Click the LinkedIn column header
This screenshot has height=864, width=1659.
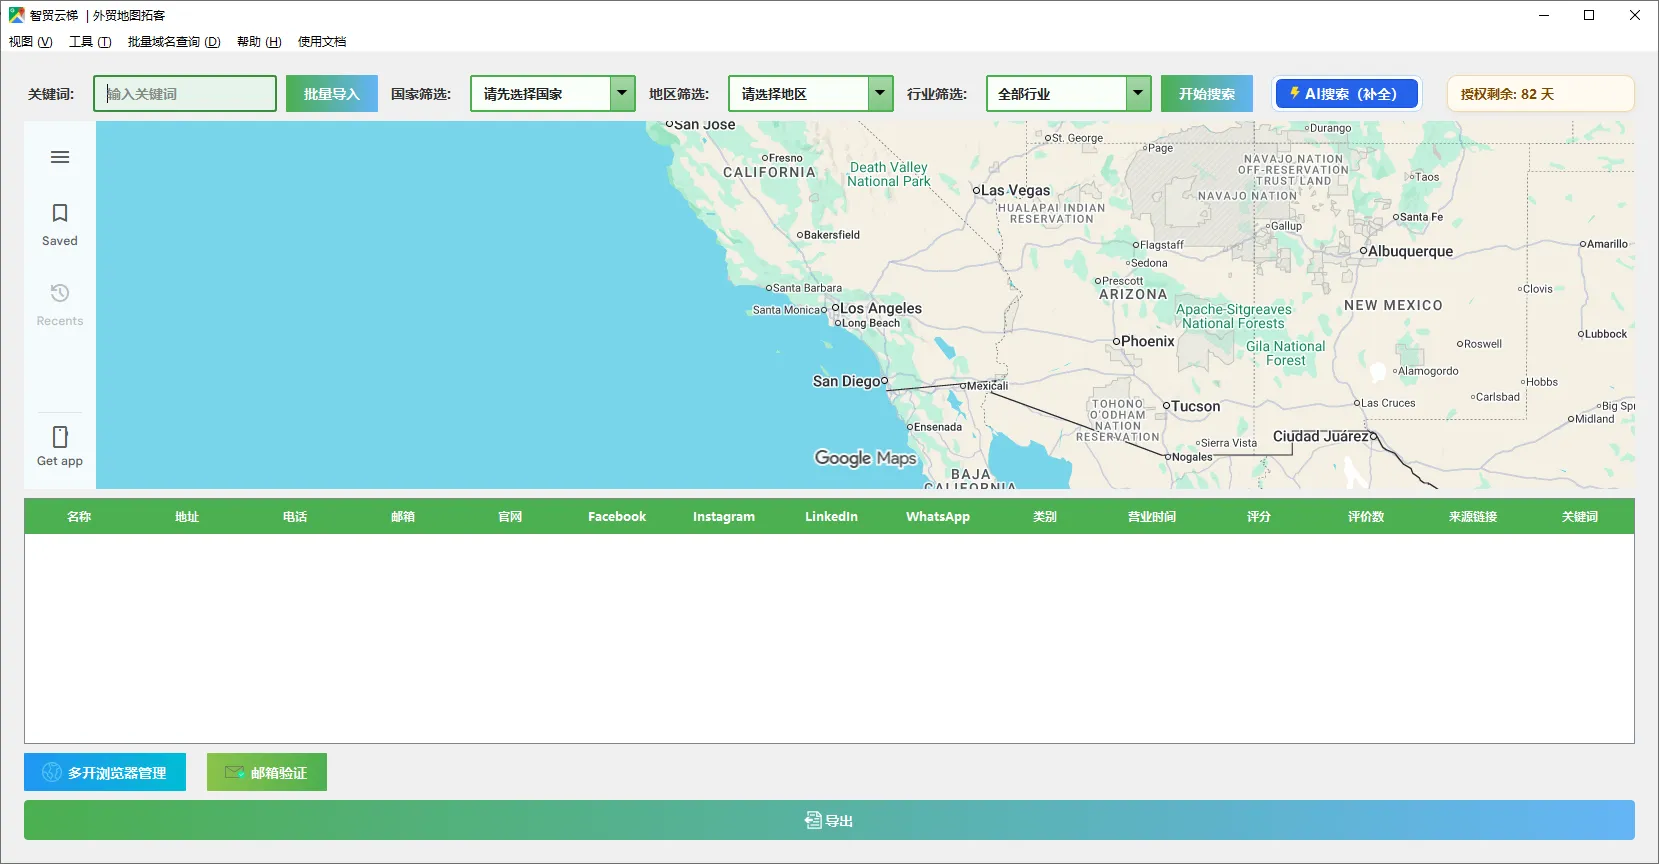[x=831, y=516]
